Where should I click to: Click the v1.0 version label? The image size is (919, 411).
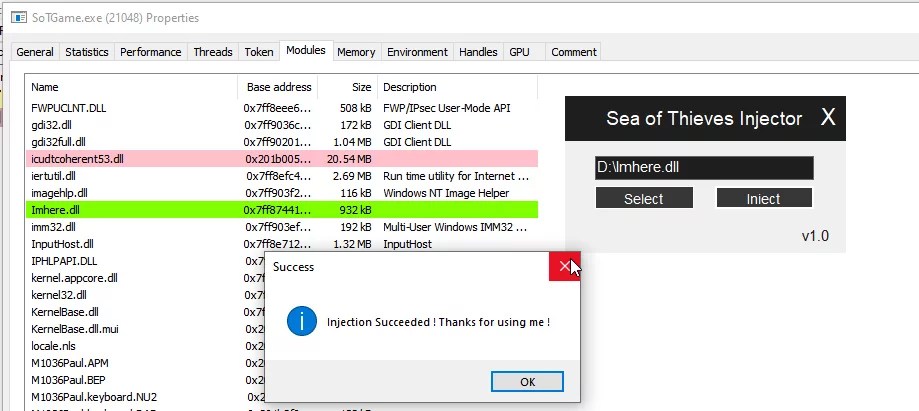tap(815, 236)
